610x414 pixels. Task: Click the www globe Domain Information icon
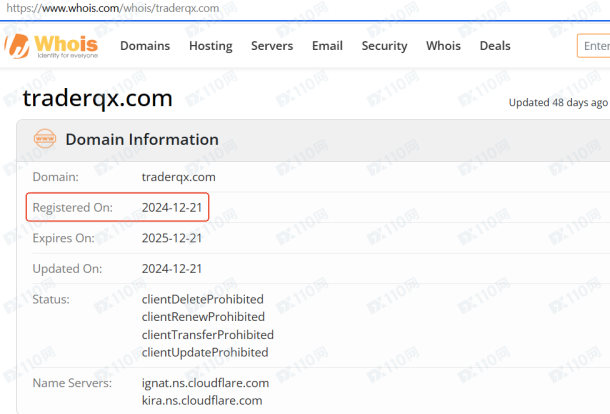click(45, 139)
